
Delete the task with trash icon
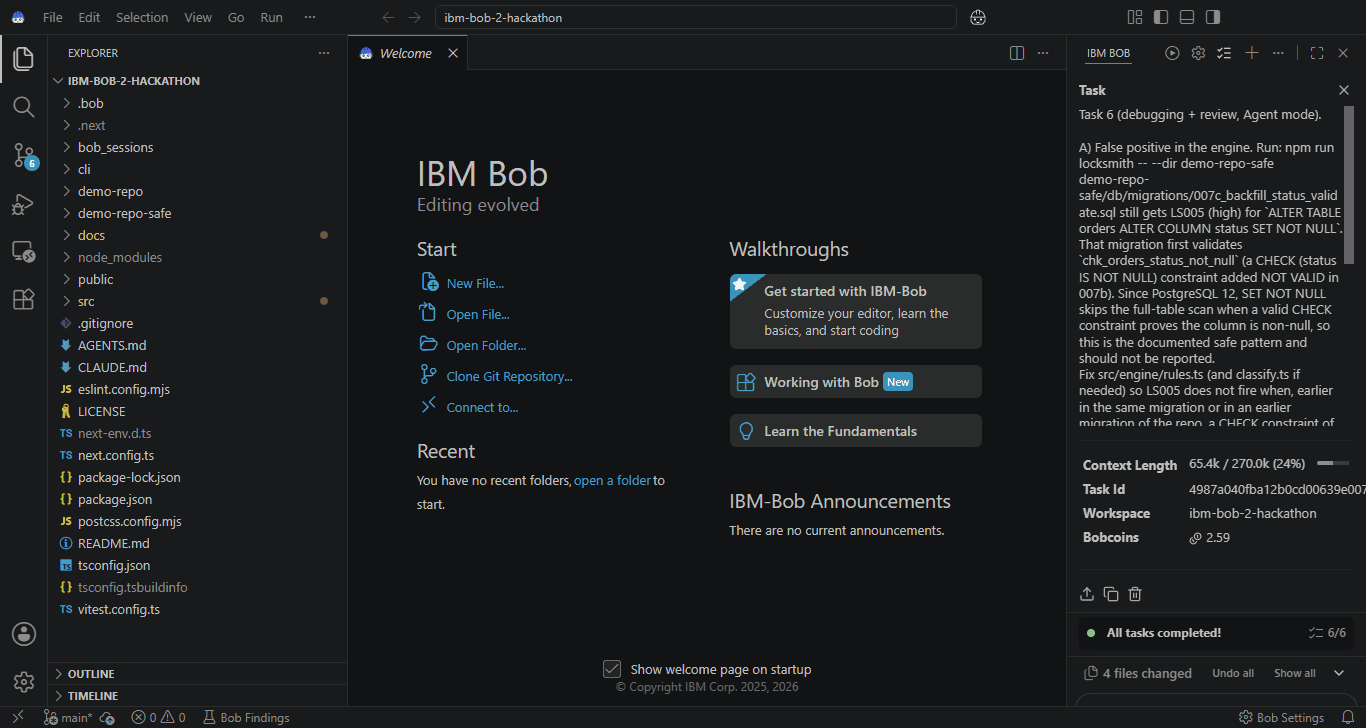point(1135,594)
